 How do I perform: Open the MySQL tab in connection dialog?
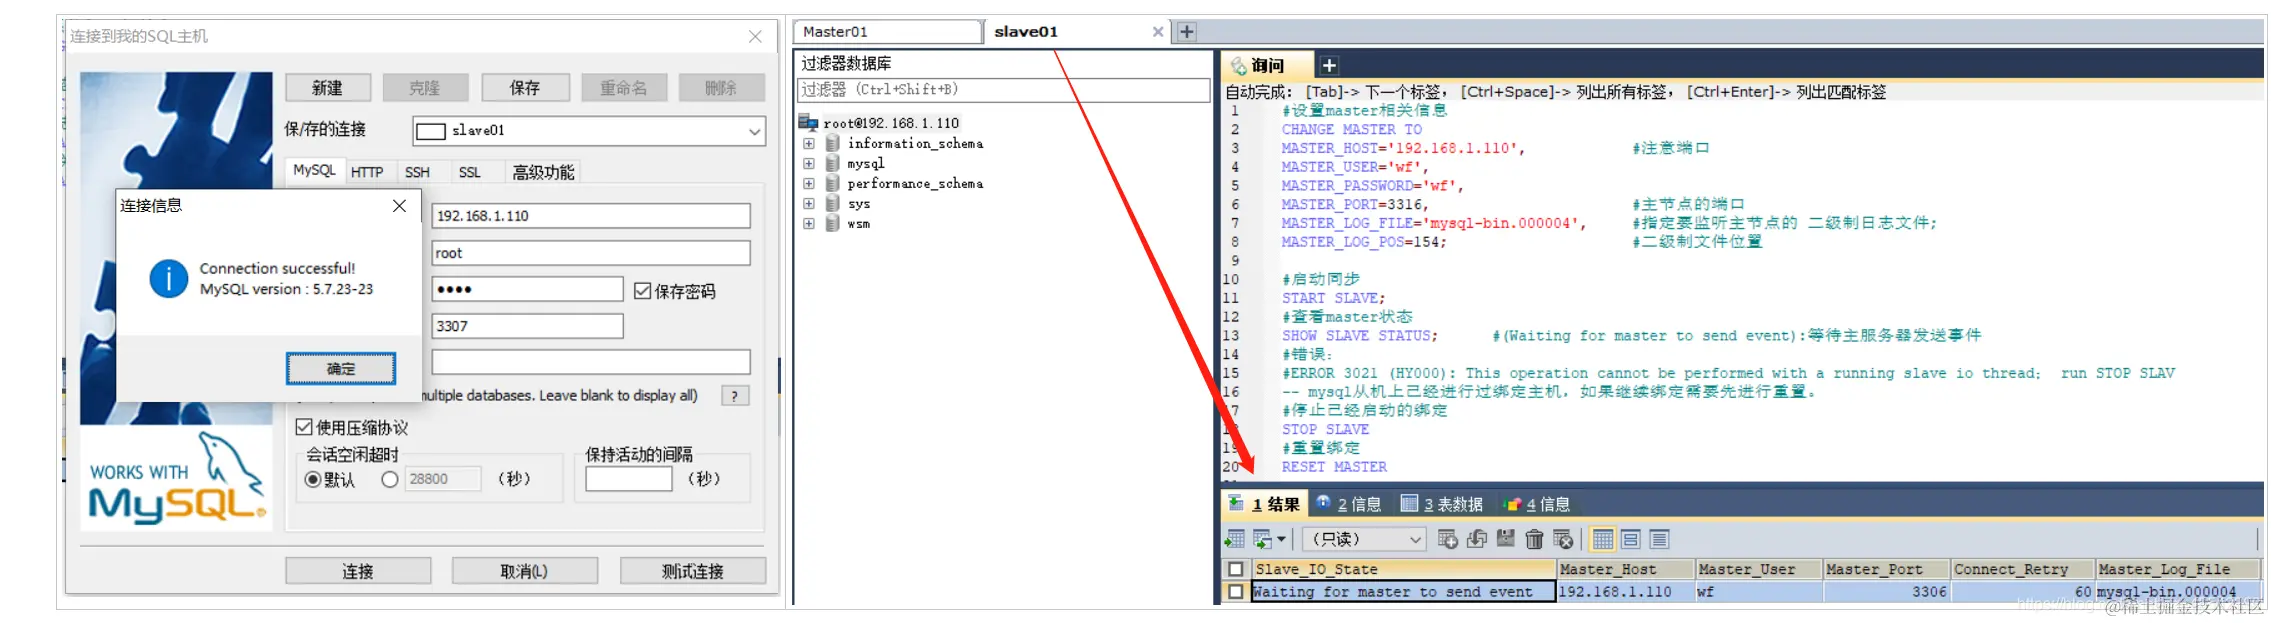tap(314, 171)
